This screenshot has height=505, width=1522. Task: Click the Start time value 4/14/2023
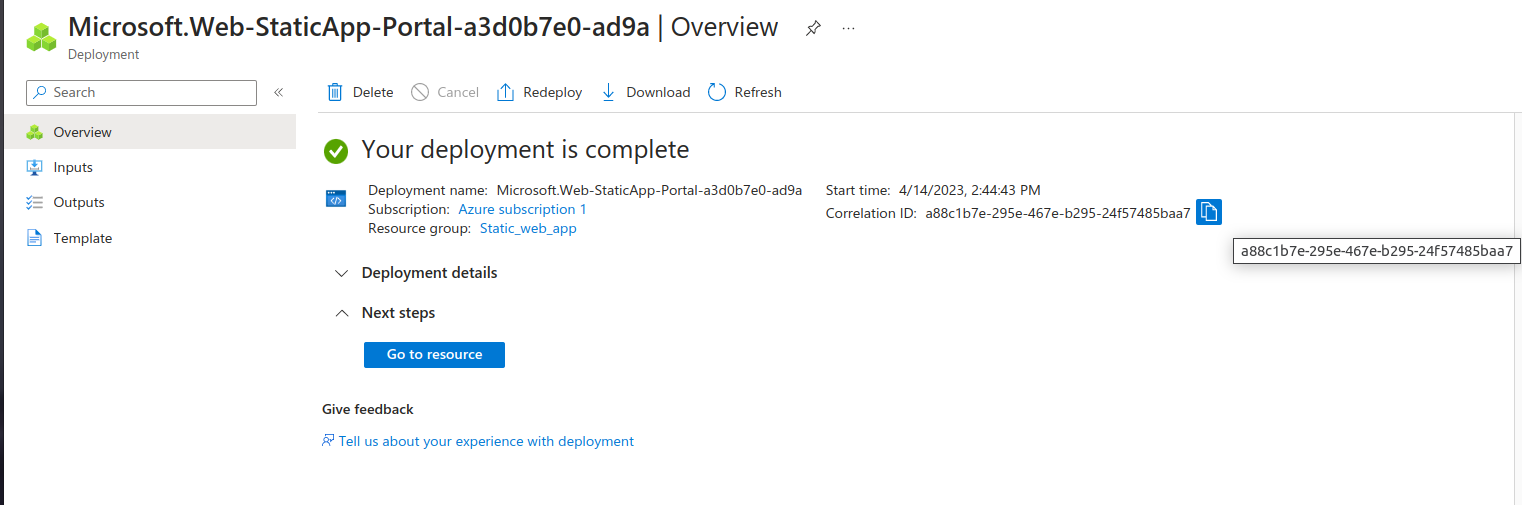[969, 190]
